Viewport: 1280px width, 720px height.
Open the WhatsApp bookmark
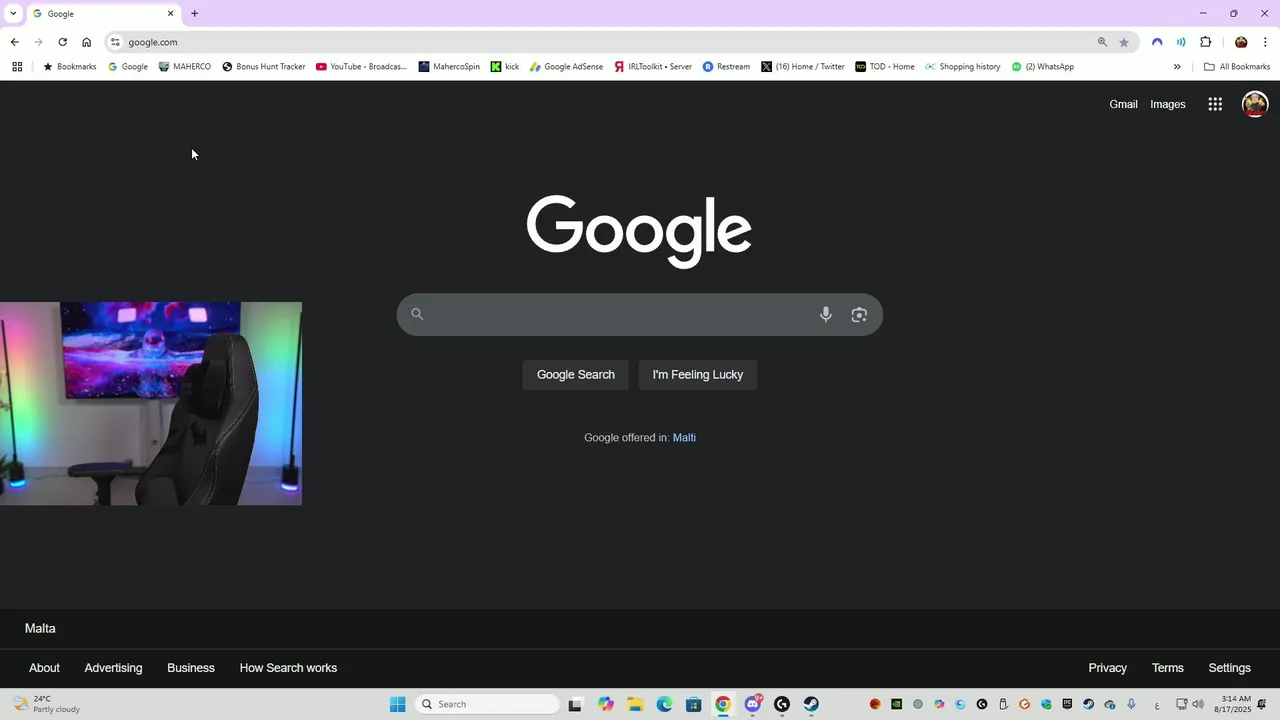pos(1042,67)
